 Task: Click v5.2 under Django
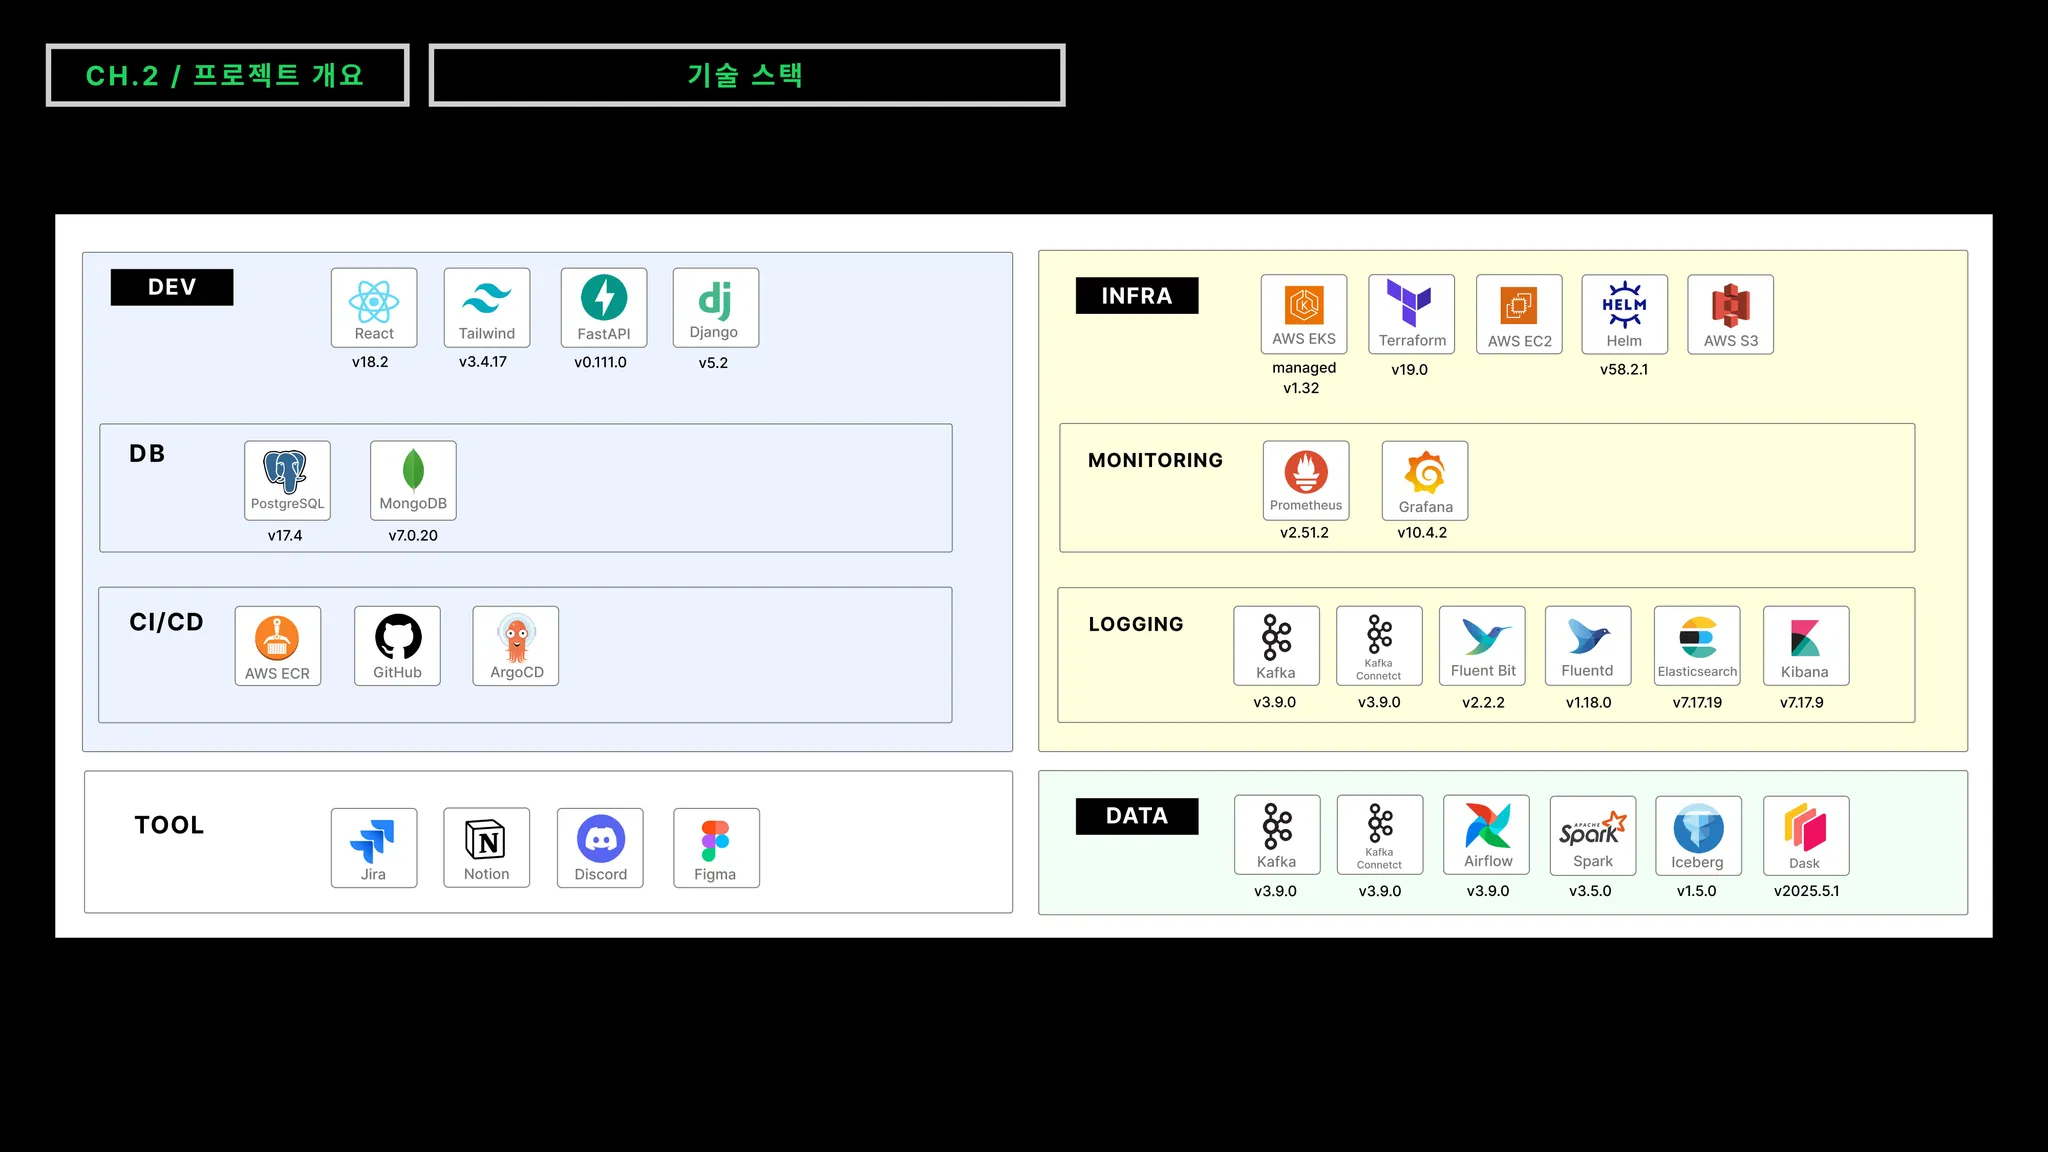(713, 363)
